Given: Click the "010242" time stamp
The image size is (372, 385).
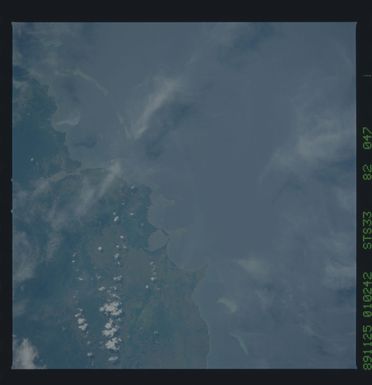Looking at the screenshot, I should [367, 294].
